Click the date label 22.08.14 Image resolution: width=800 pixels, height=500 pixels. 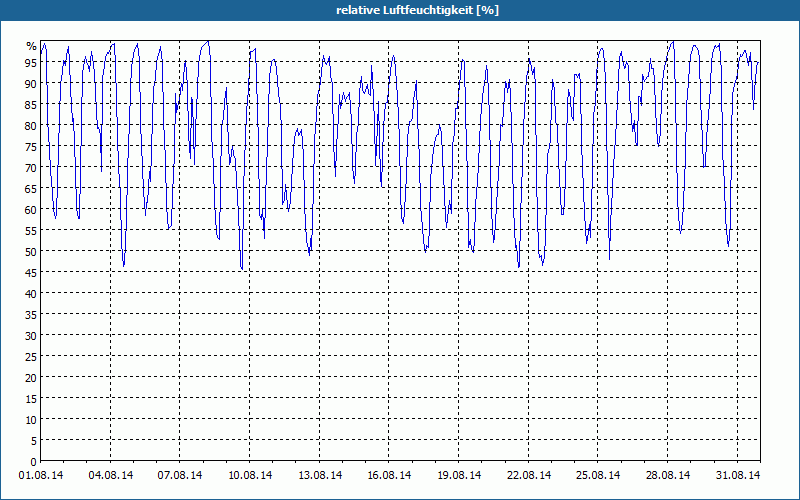coord(529,475)
